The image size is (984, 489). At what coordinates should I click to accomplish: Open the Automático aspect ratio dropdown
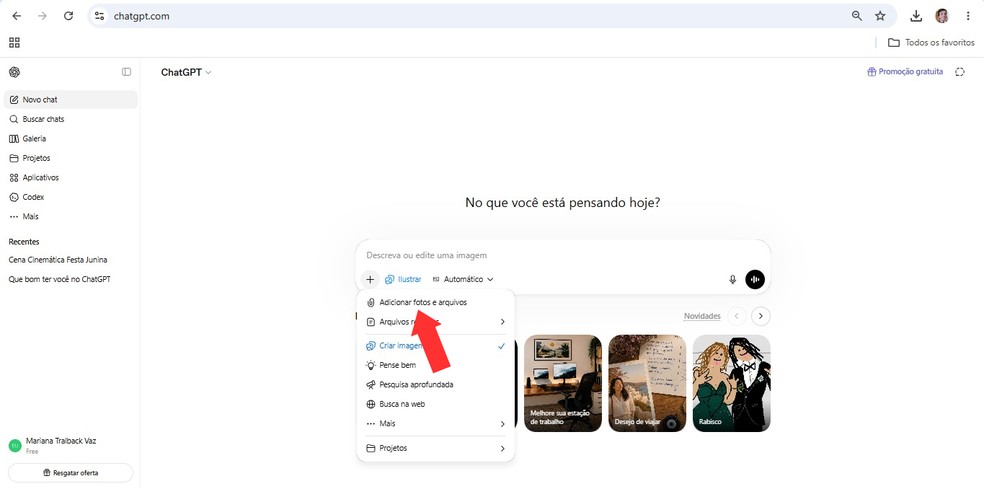click(x=463, y=279)
